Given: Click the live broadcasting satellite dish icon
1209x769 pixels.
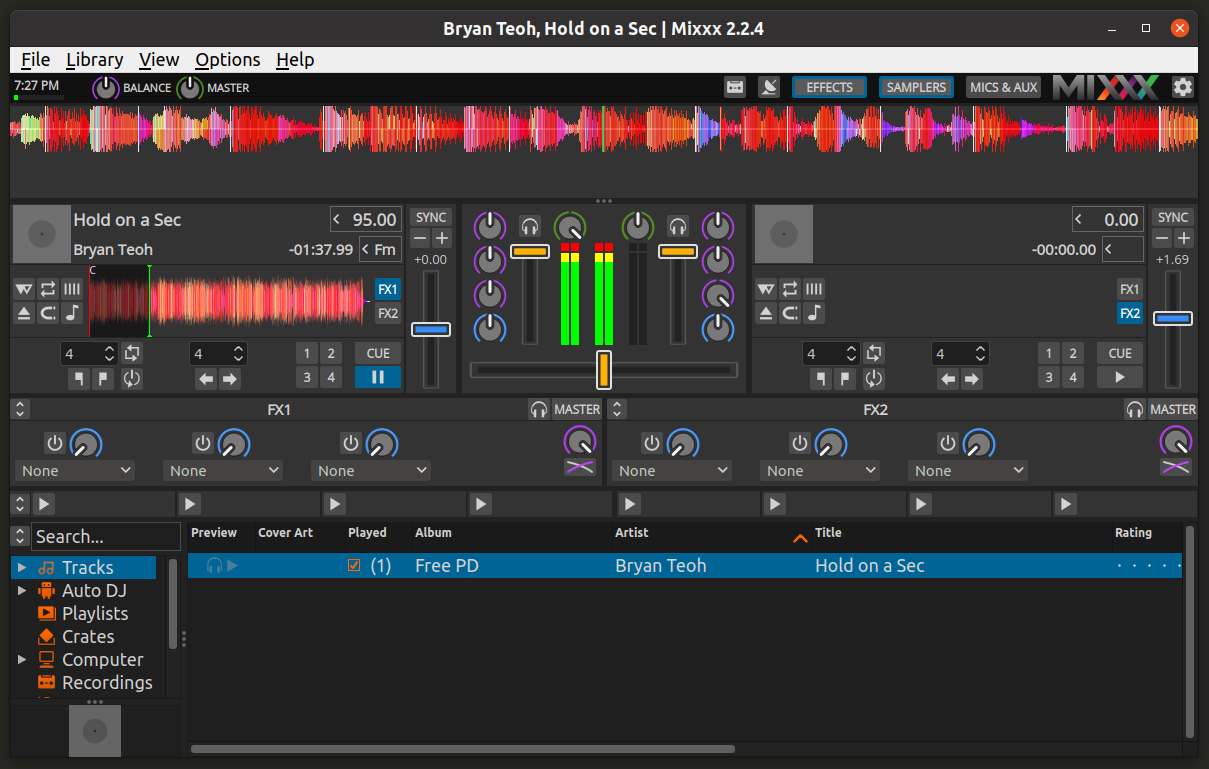Looking at the screenshot, I should pyautogui.click(x=768, y=87).
